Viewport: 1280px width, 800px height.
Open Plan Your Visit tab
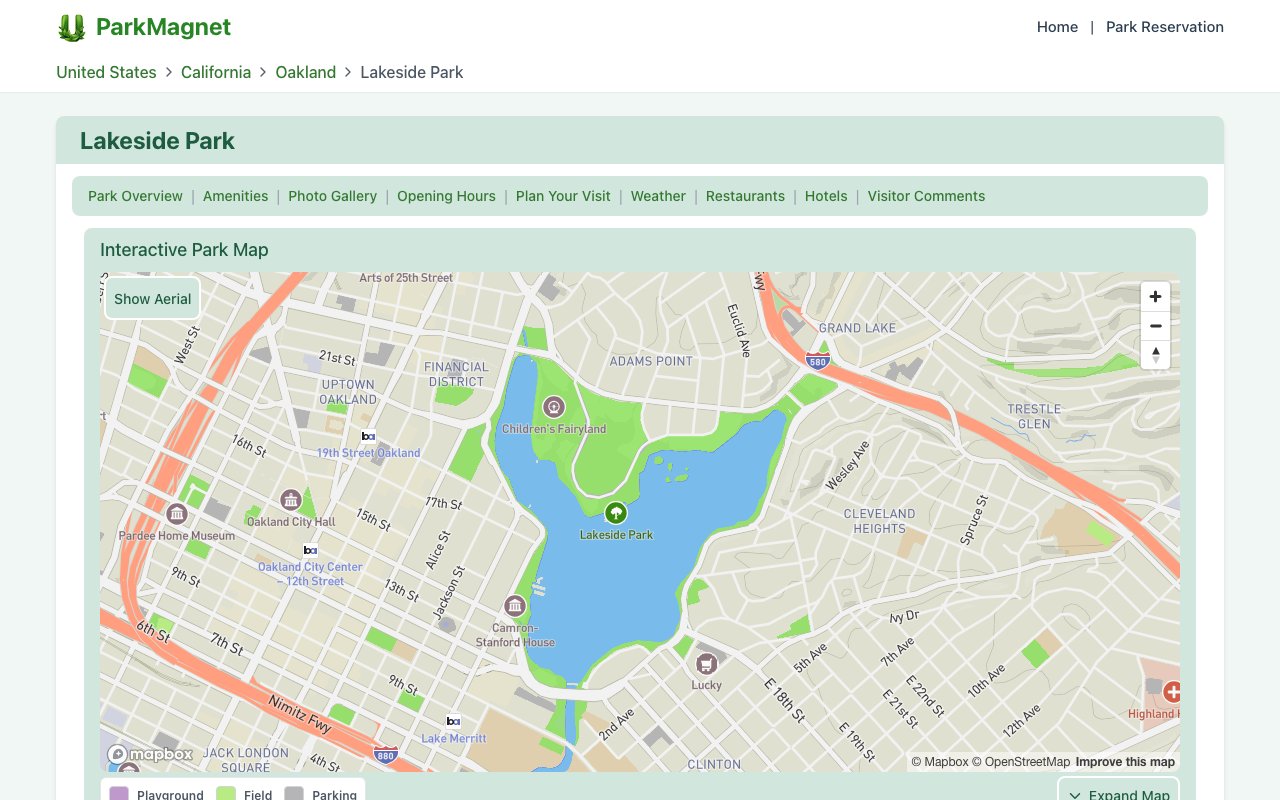[x=563, y=196]
